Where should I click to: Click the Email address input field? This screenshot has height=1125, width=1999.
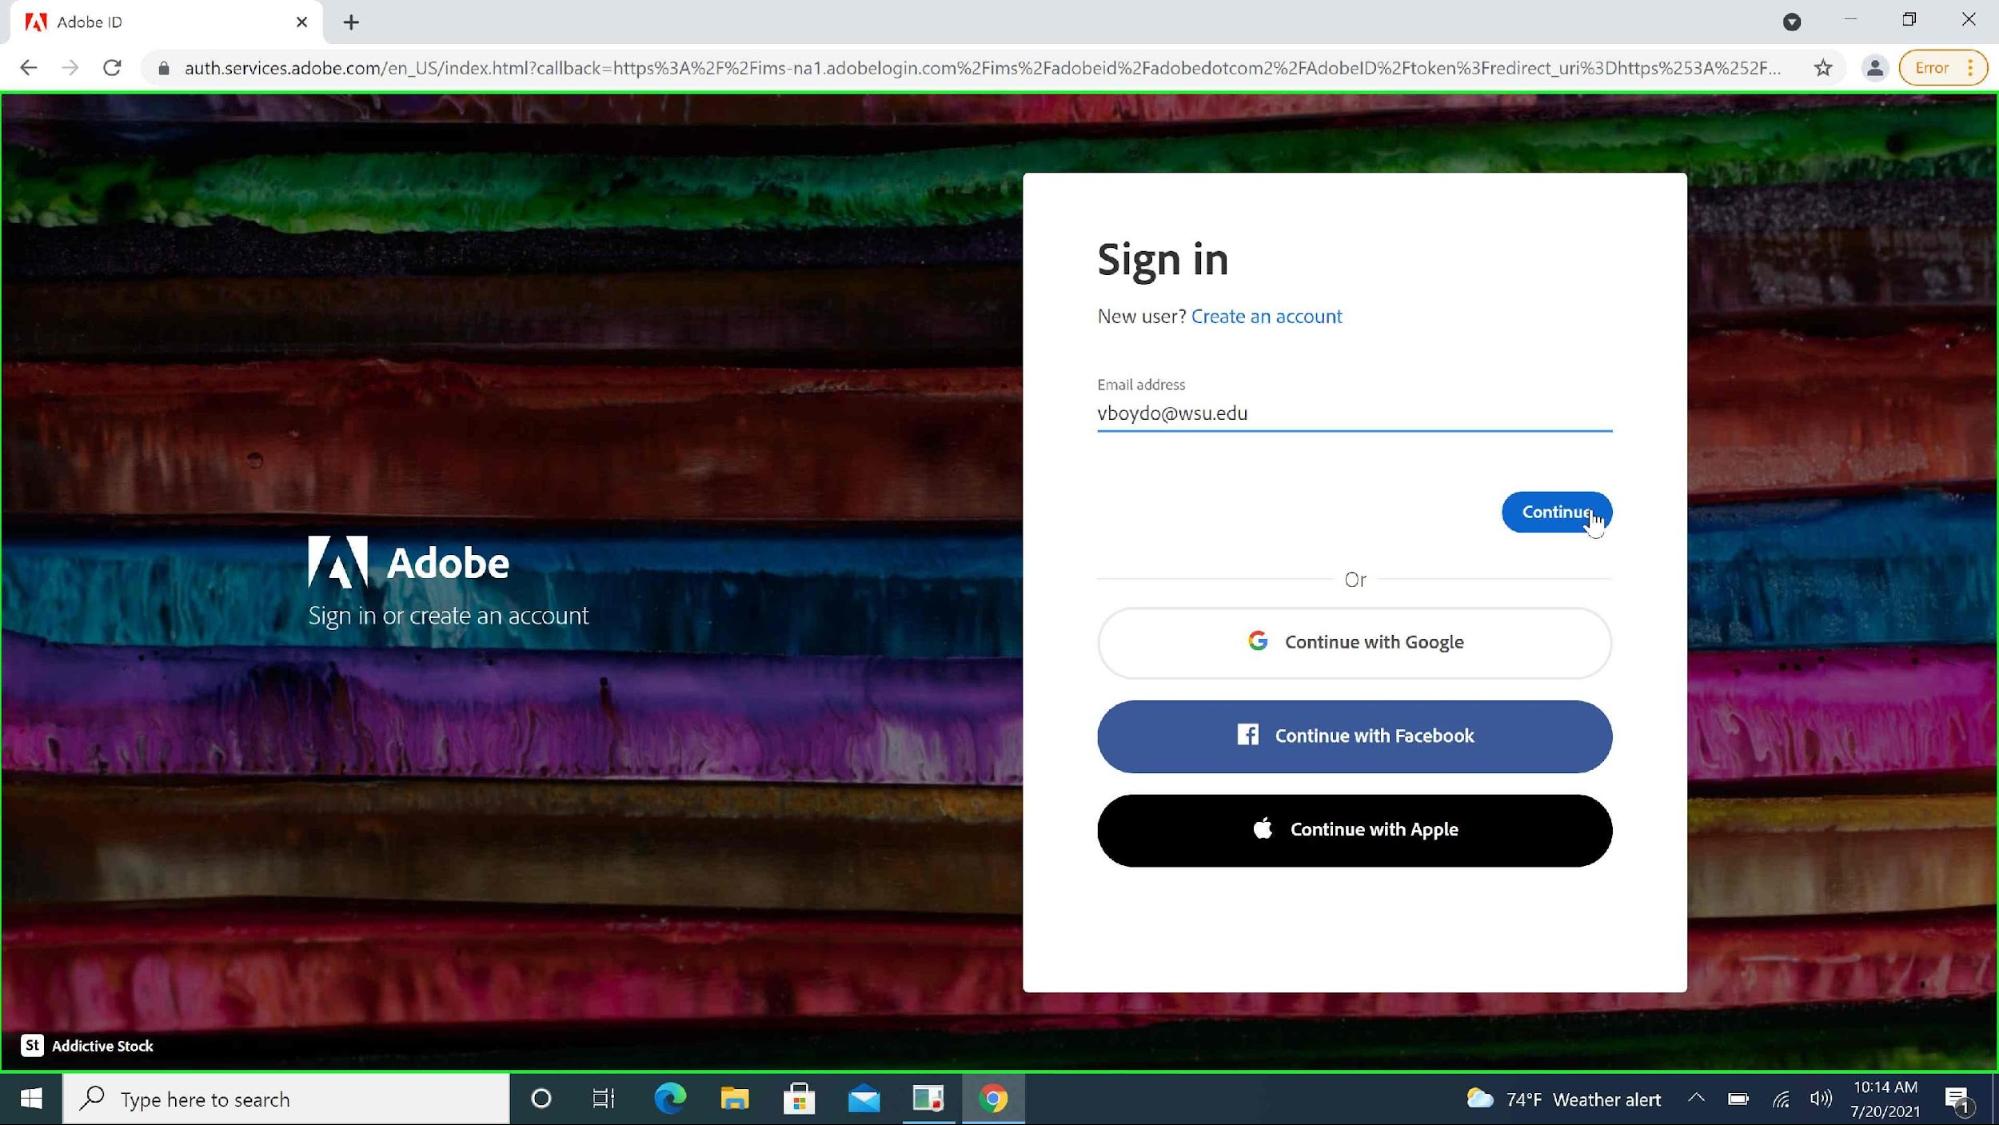[x=1353, y=413]
